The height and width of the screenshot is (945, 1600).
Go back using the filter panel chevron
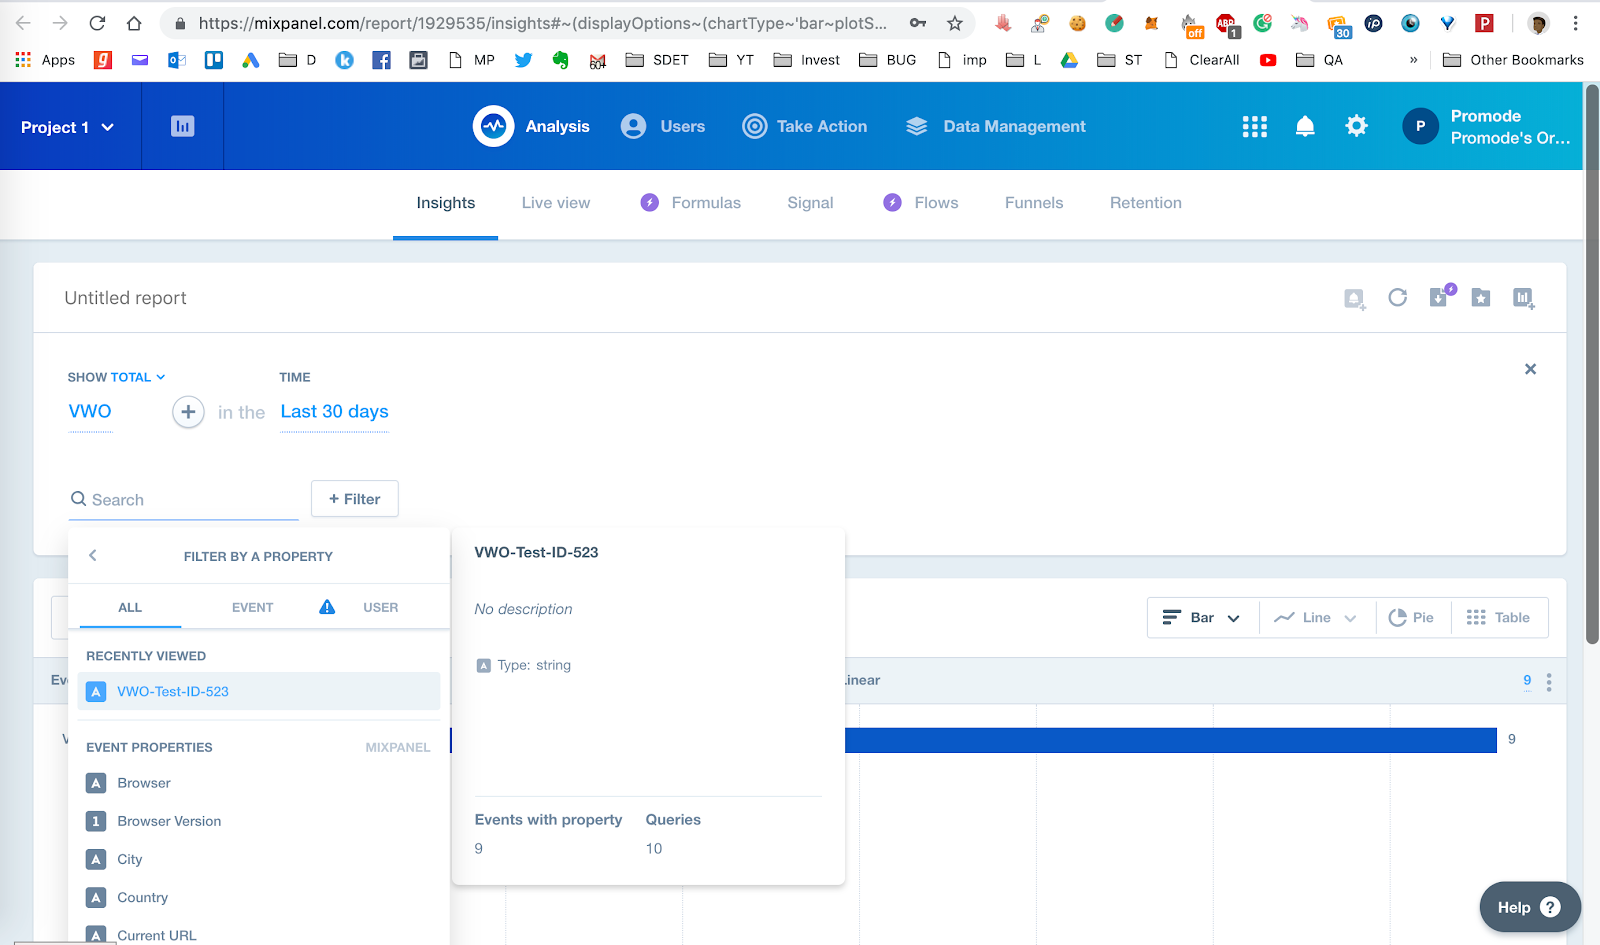pyautogui.click(x=93, y=555)
